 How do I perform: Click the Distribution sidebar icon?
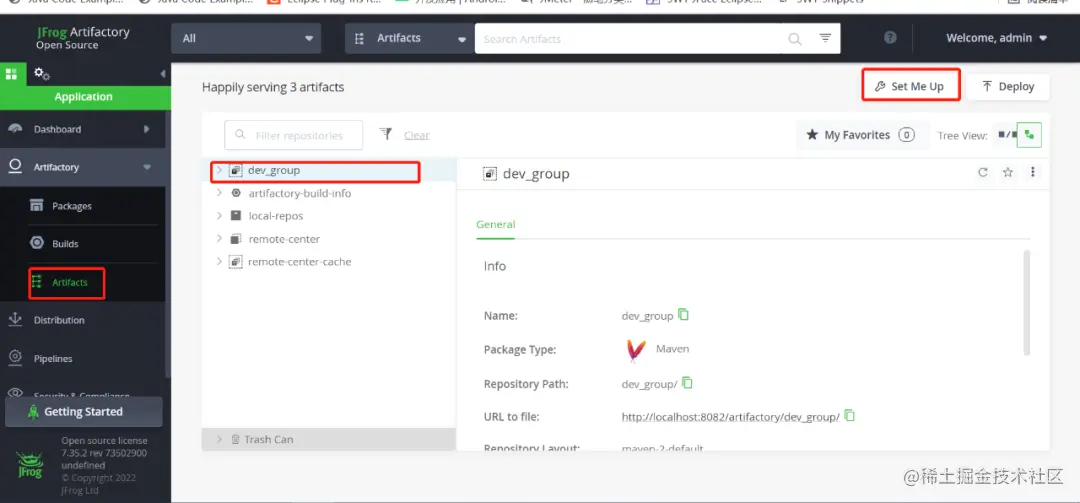14,320
